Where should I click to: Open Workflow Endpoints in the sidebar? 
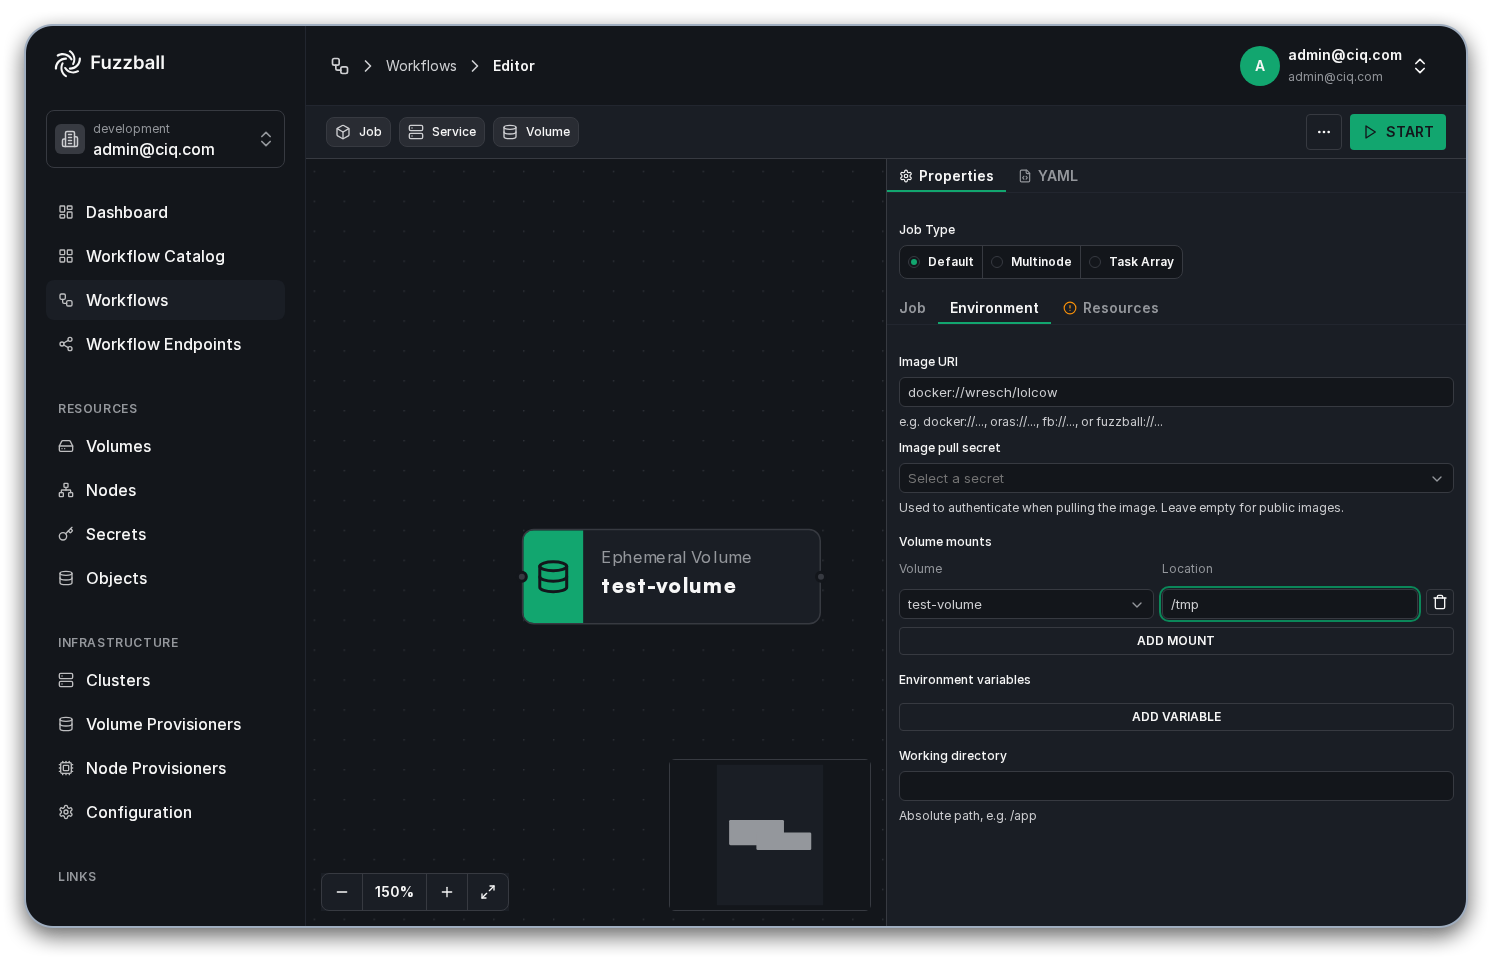point(165,344)
